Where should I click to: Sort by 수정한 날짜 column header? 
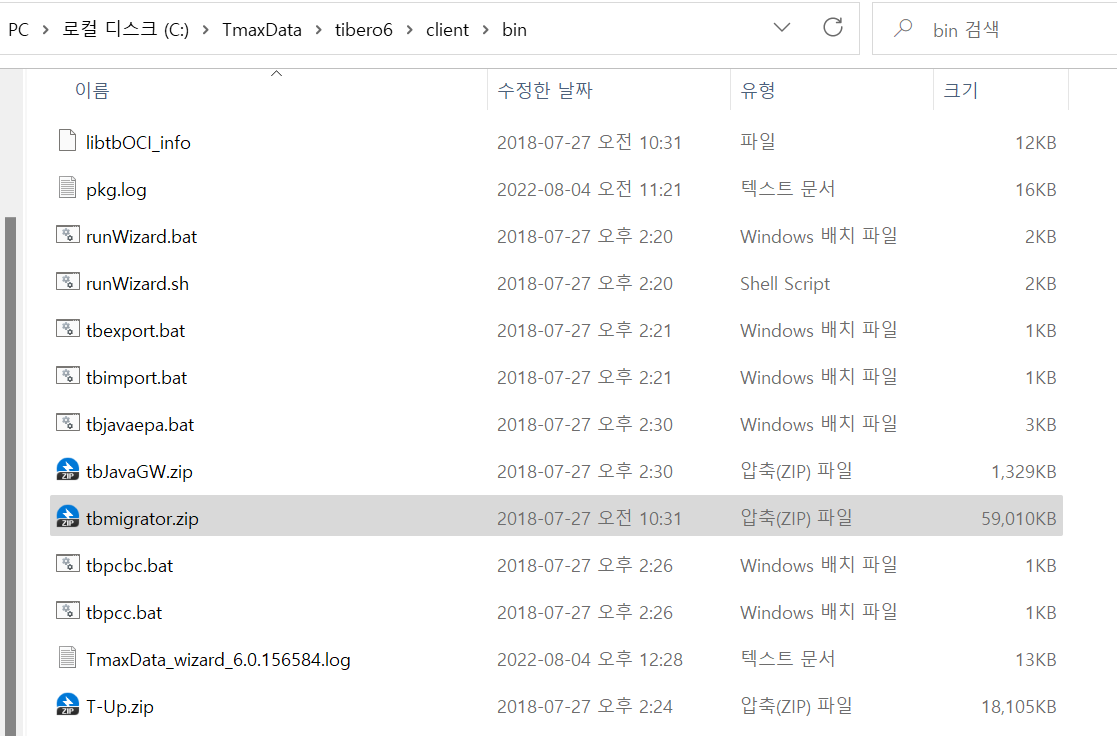click(x=545, y=90)
